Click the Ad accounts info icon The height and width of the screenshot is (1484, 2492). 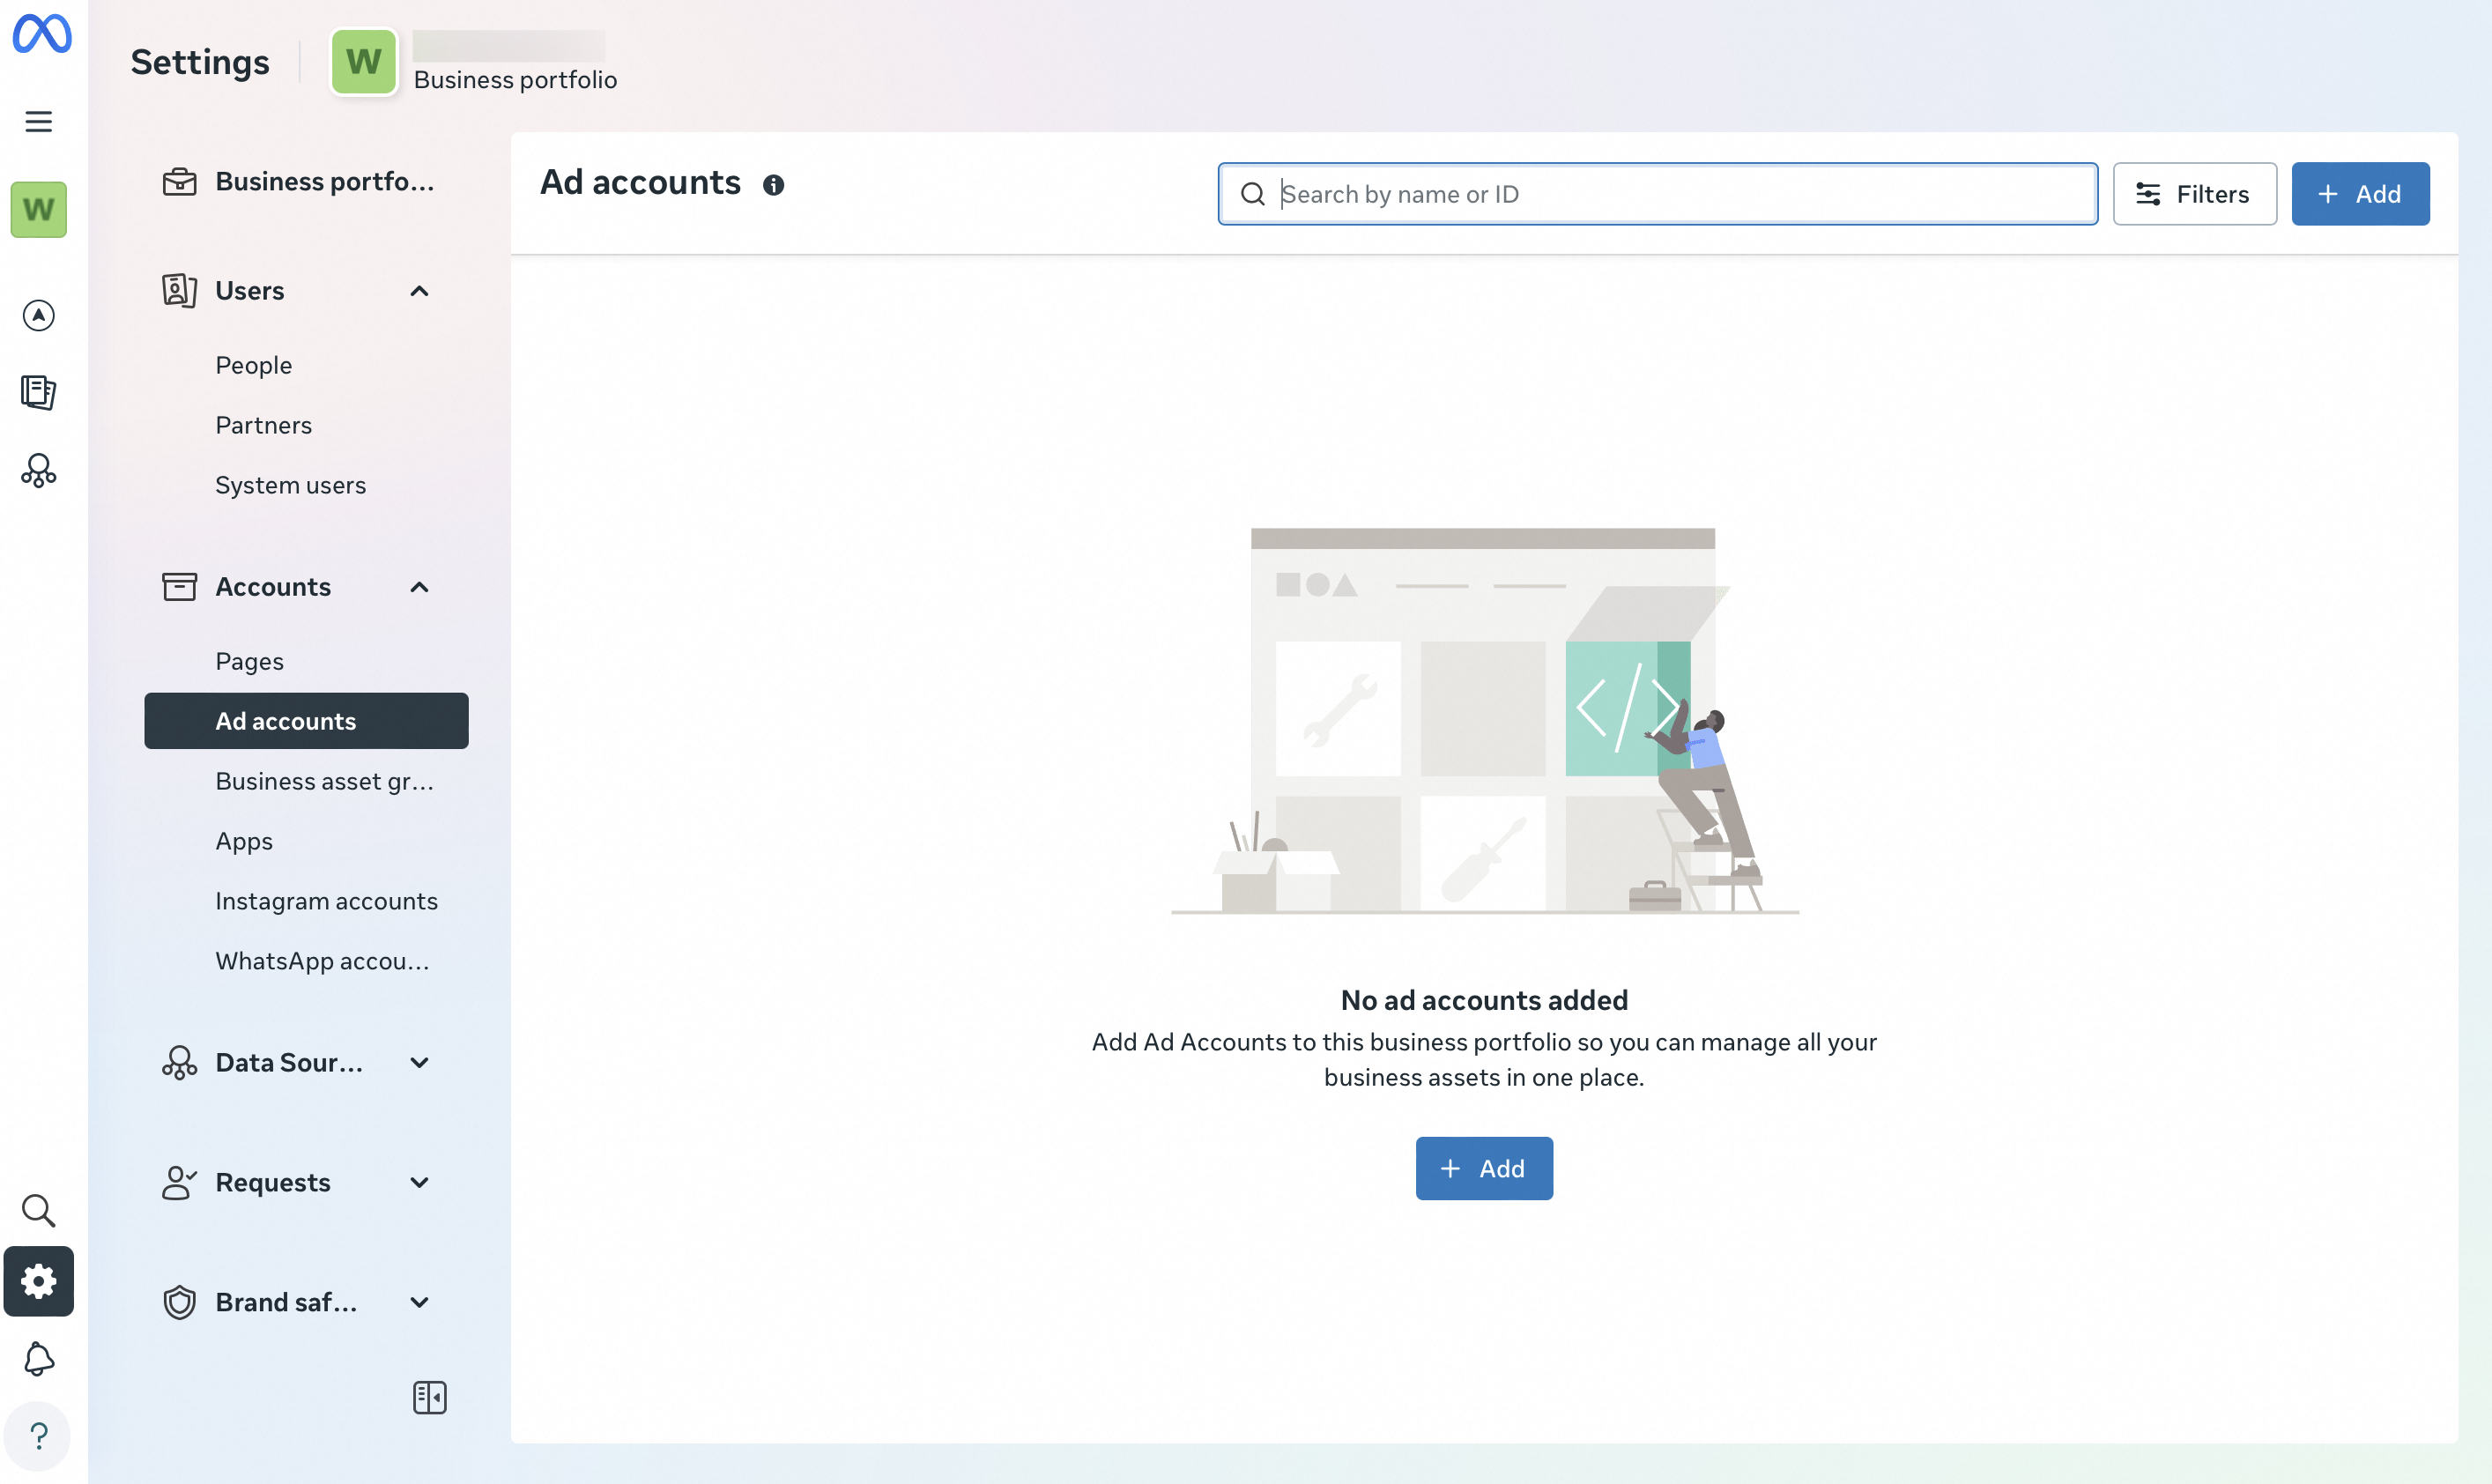(773, 185)
